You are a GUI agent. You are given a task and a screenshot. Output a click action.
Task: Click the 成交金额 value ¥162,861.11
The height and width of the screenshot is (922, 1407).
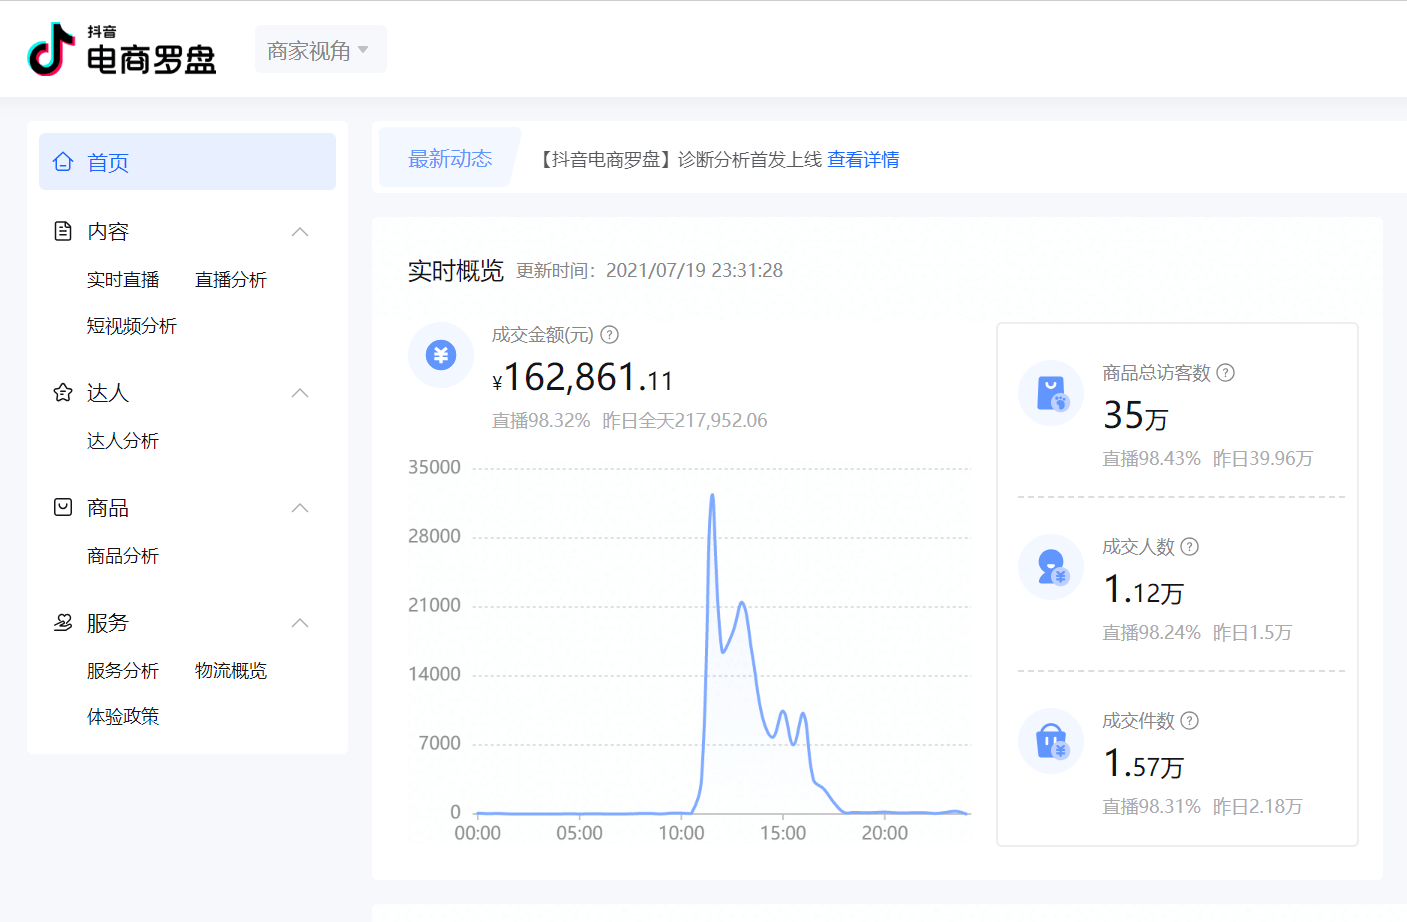point(582,378)
